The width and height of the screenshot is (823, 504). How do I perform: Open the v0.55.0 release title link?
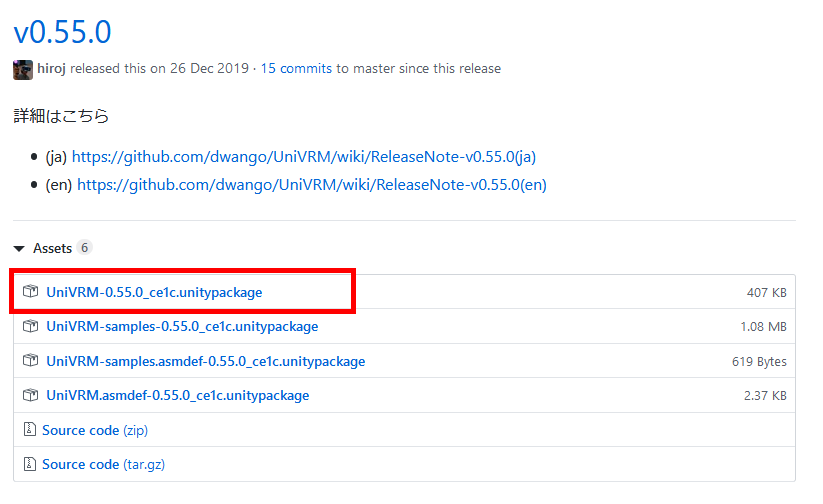pyautogui.click(x=62, y=32)
